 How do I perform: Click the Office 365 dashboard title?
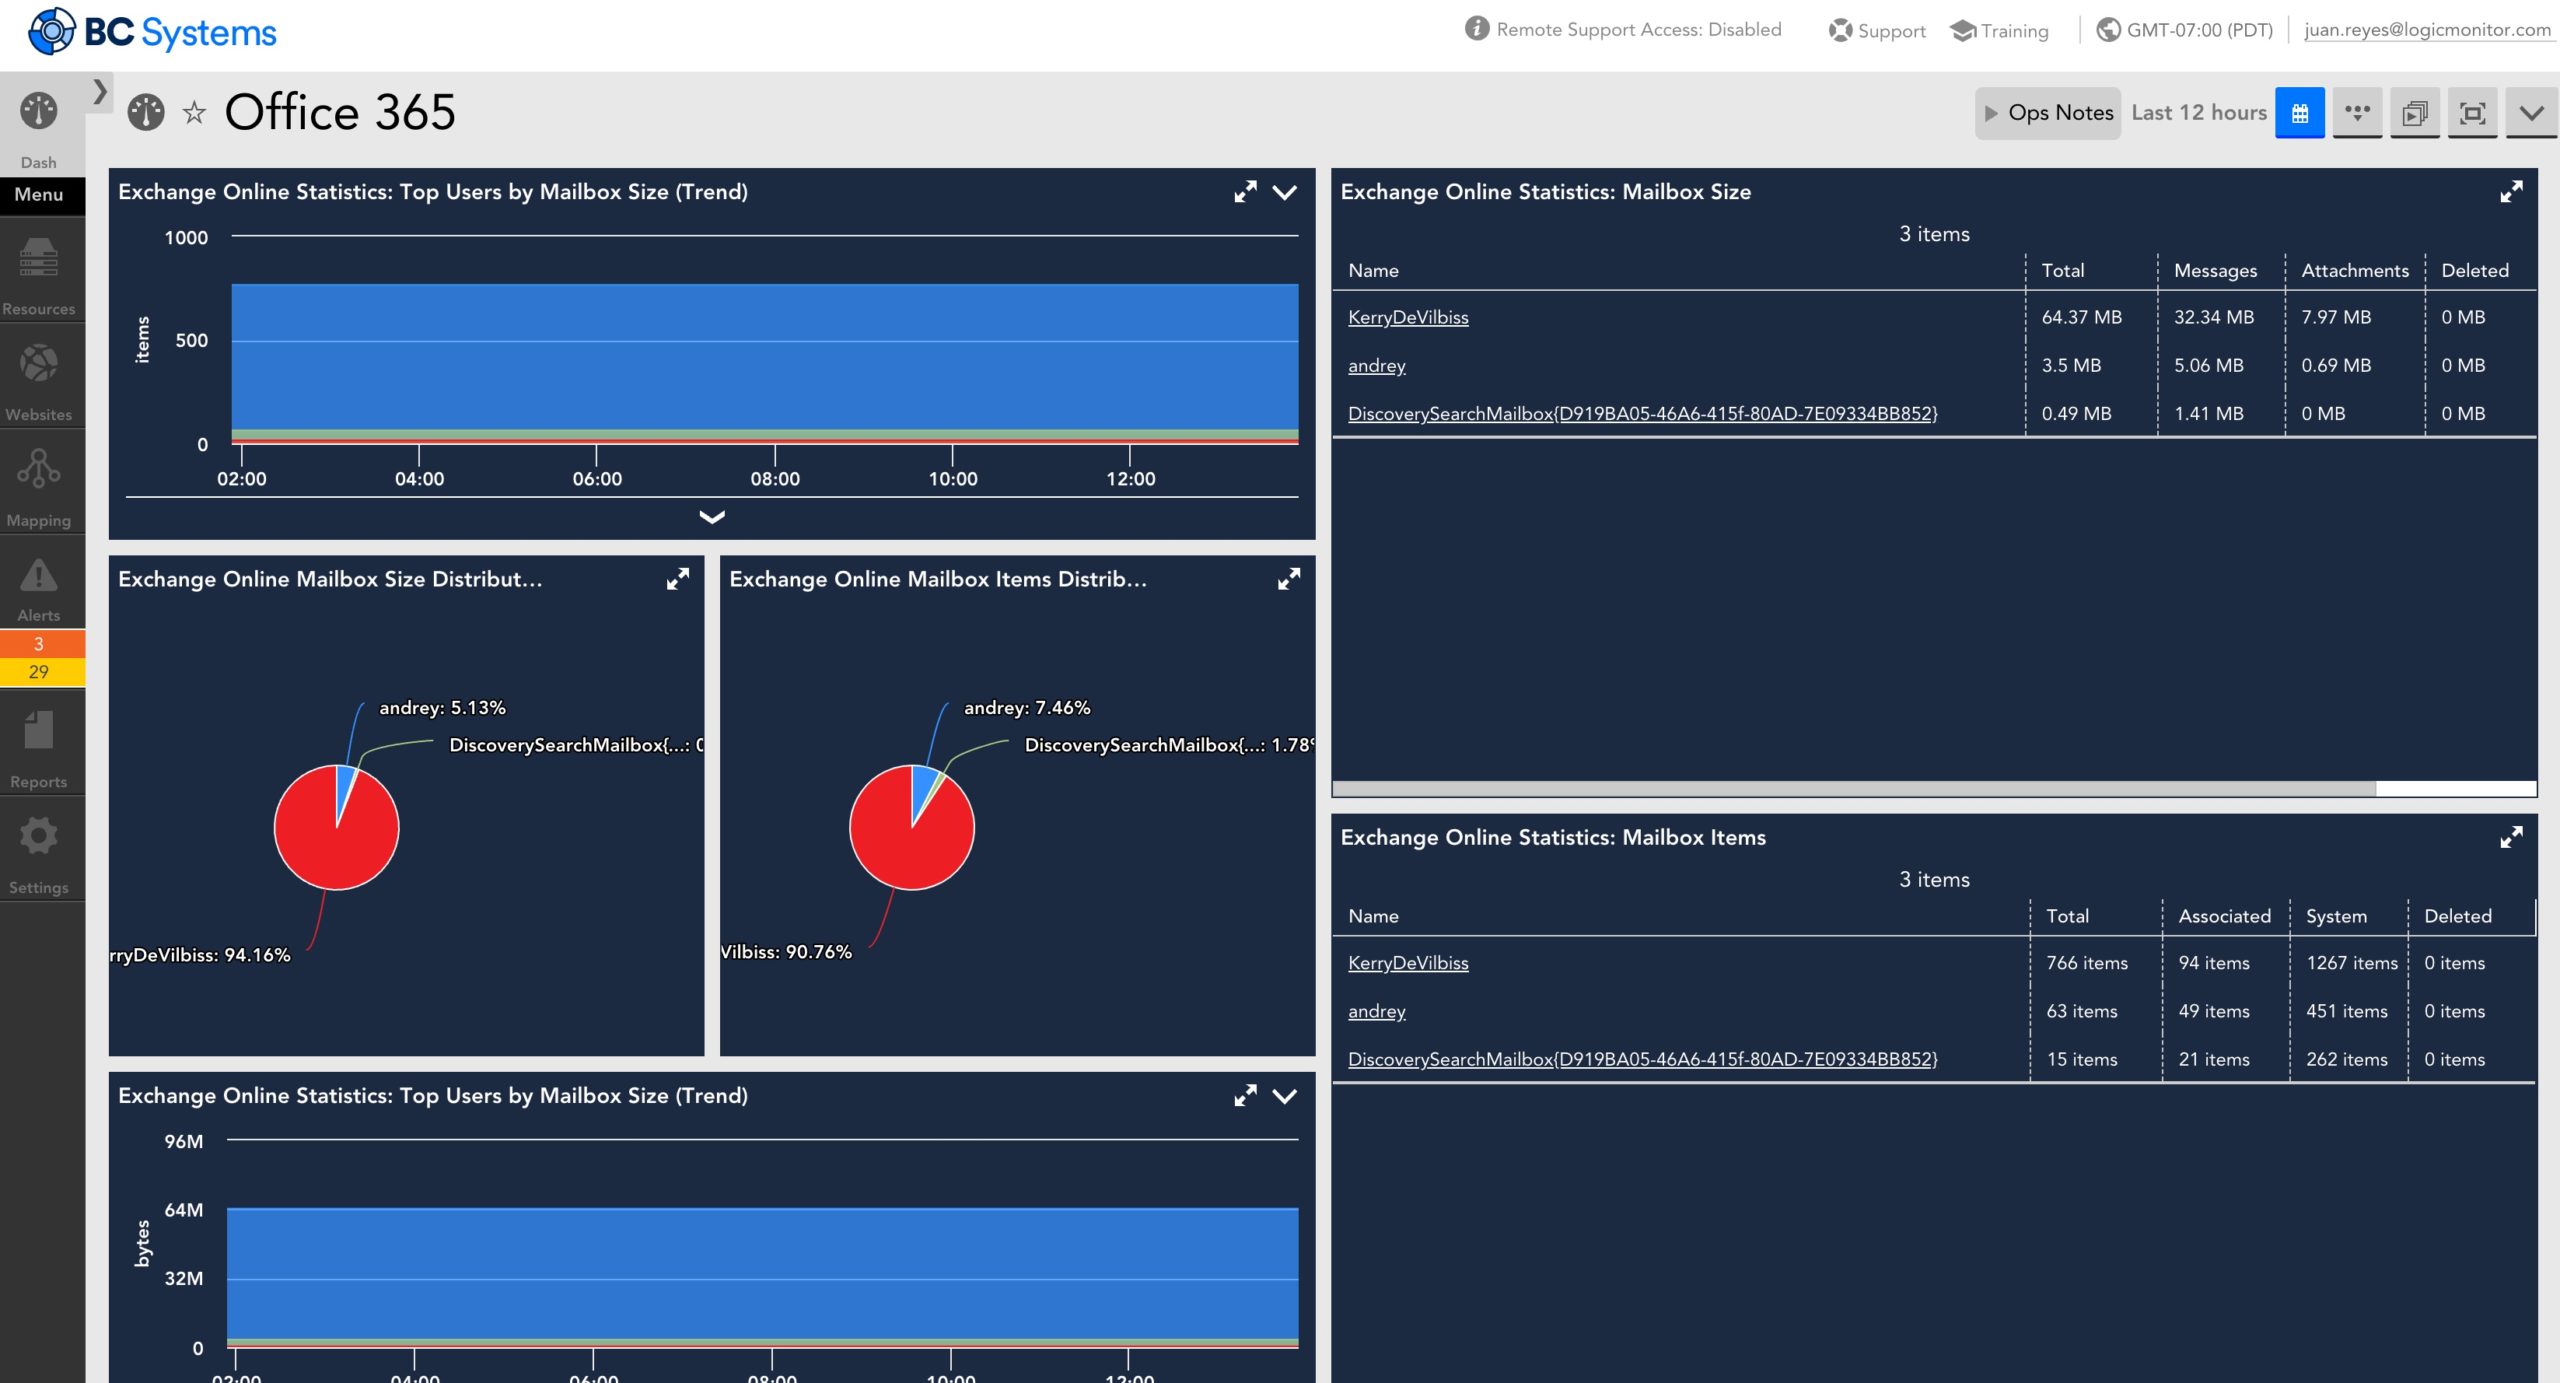coord(340,112)
